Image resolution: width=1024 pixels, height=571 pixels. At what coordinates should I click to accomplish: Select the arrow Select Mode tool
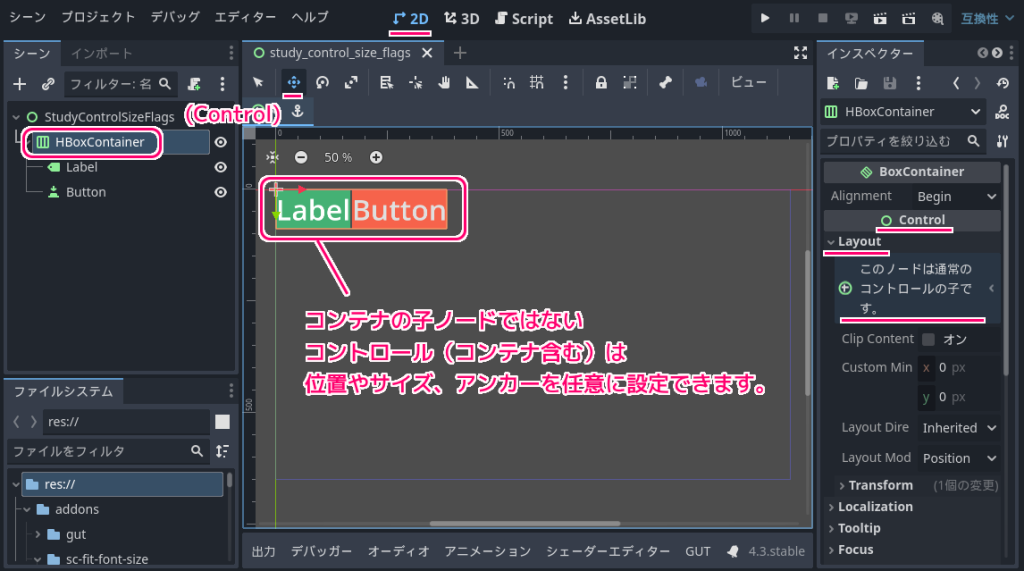pyautogui.click(x=258, y=82)
